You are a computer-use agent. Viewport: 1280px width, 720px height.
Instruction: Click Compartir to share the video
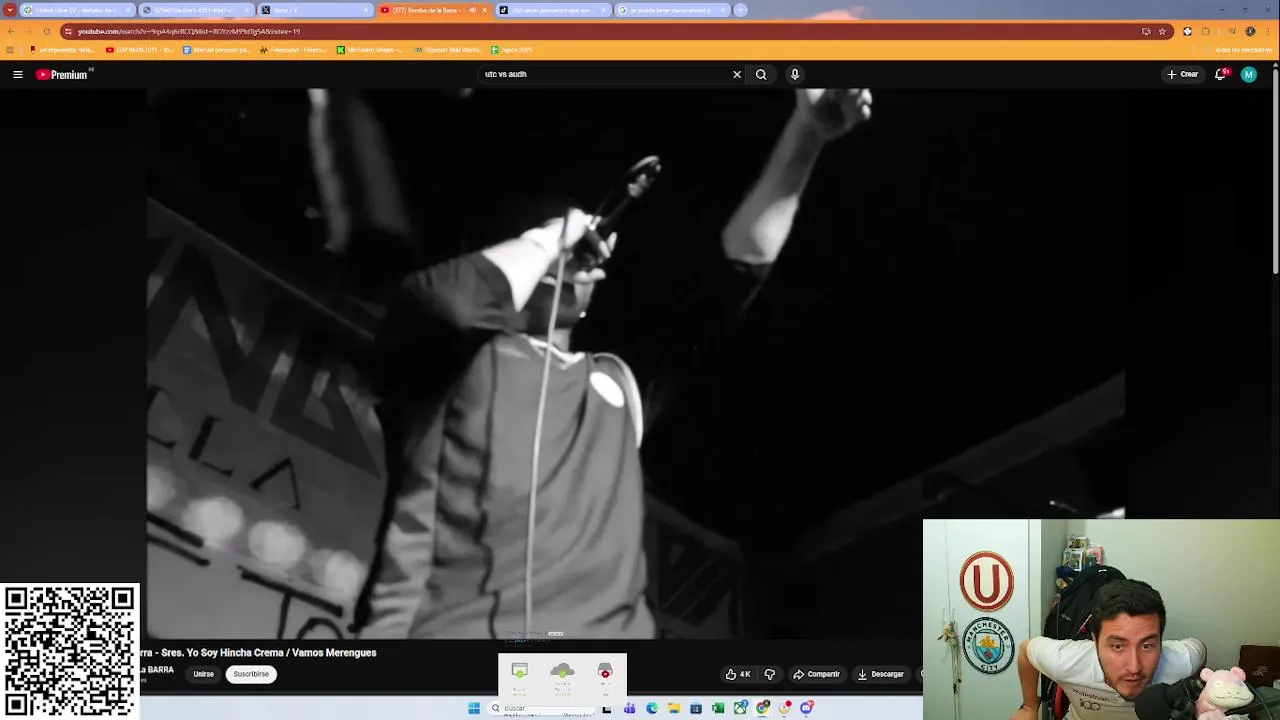(816, 674)
